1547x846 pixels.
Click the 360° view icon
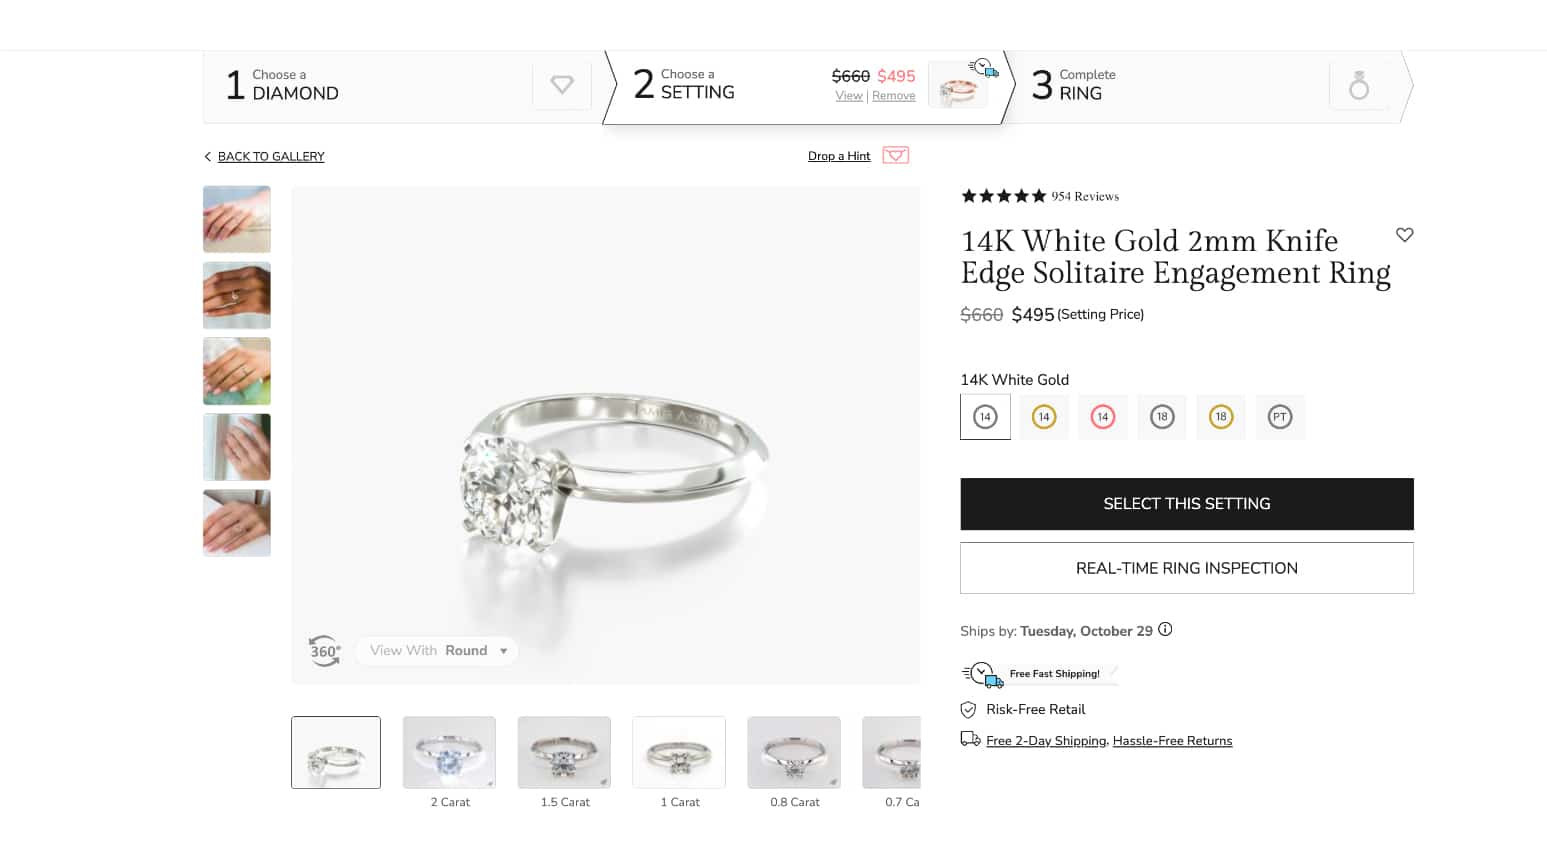(324, 651)
